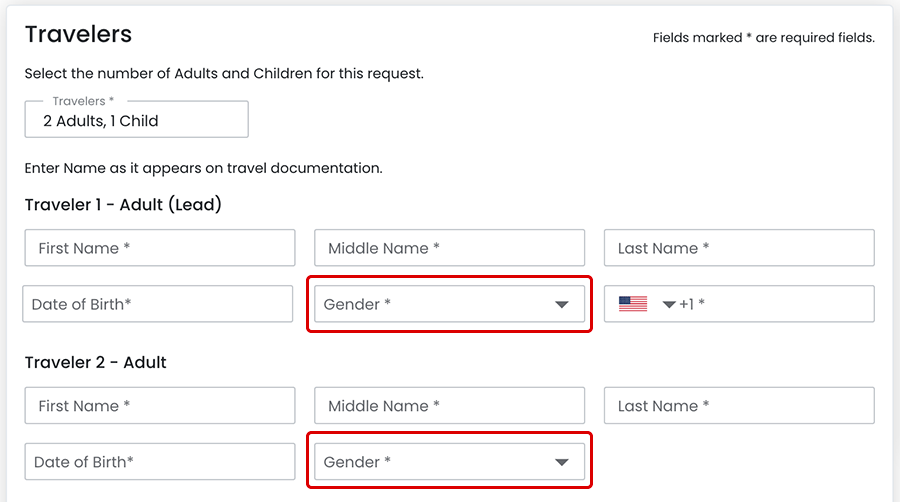The height and width of the screenshot is (502, 900).
Task: Click the arrow icon in Traveler 1 Gender
Action: click(x=562, y=305)
